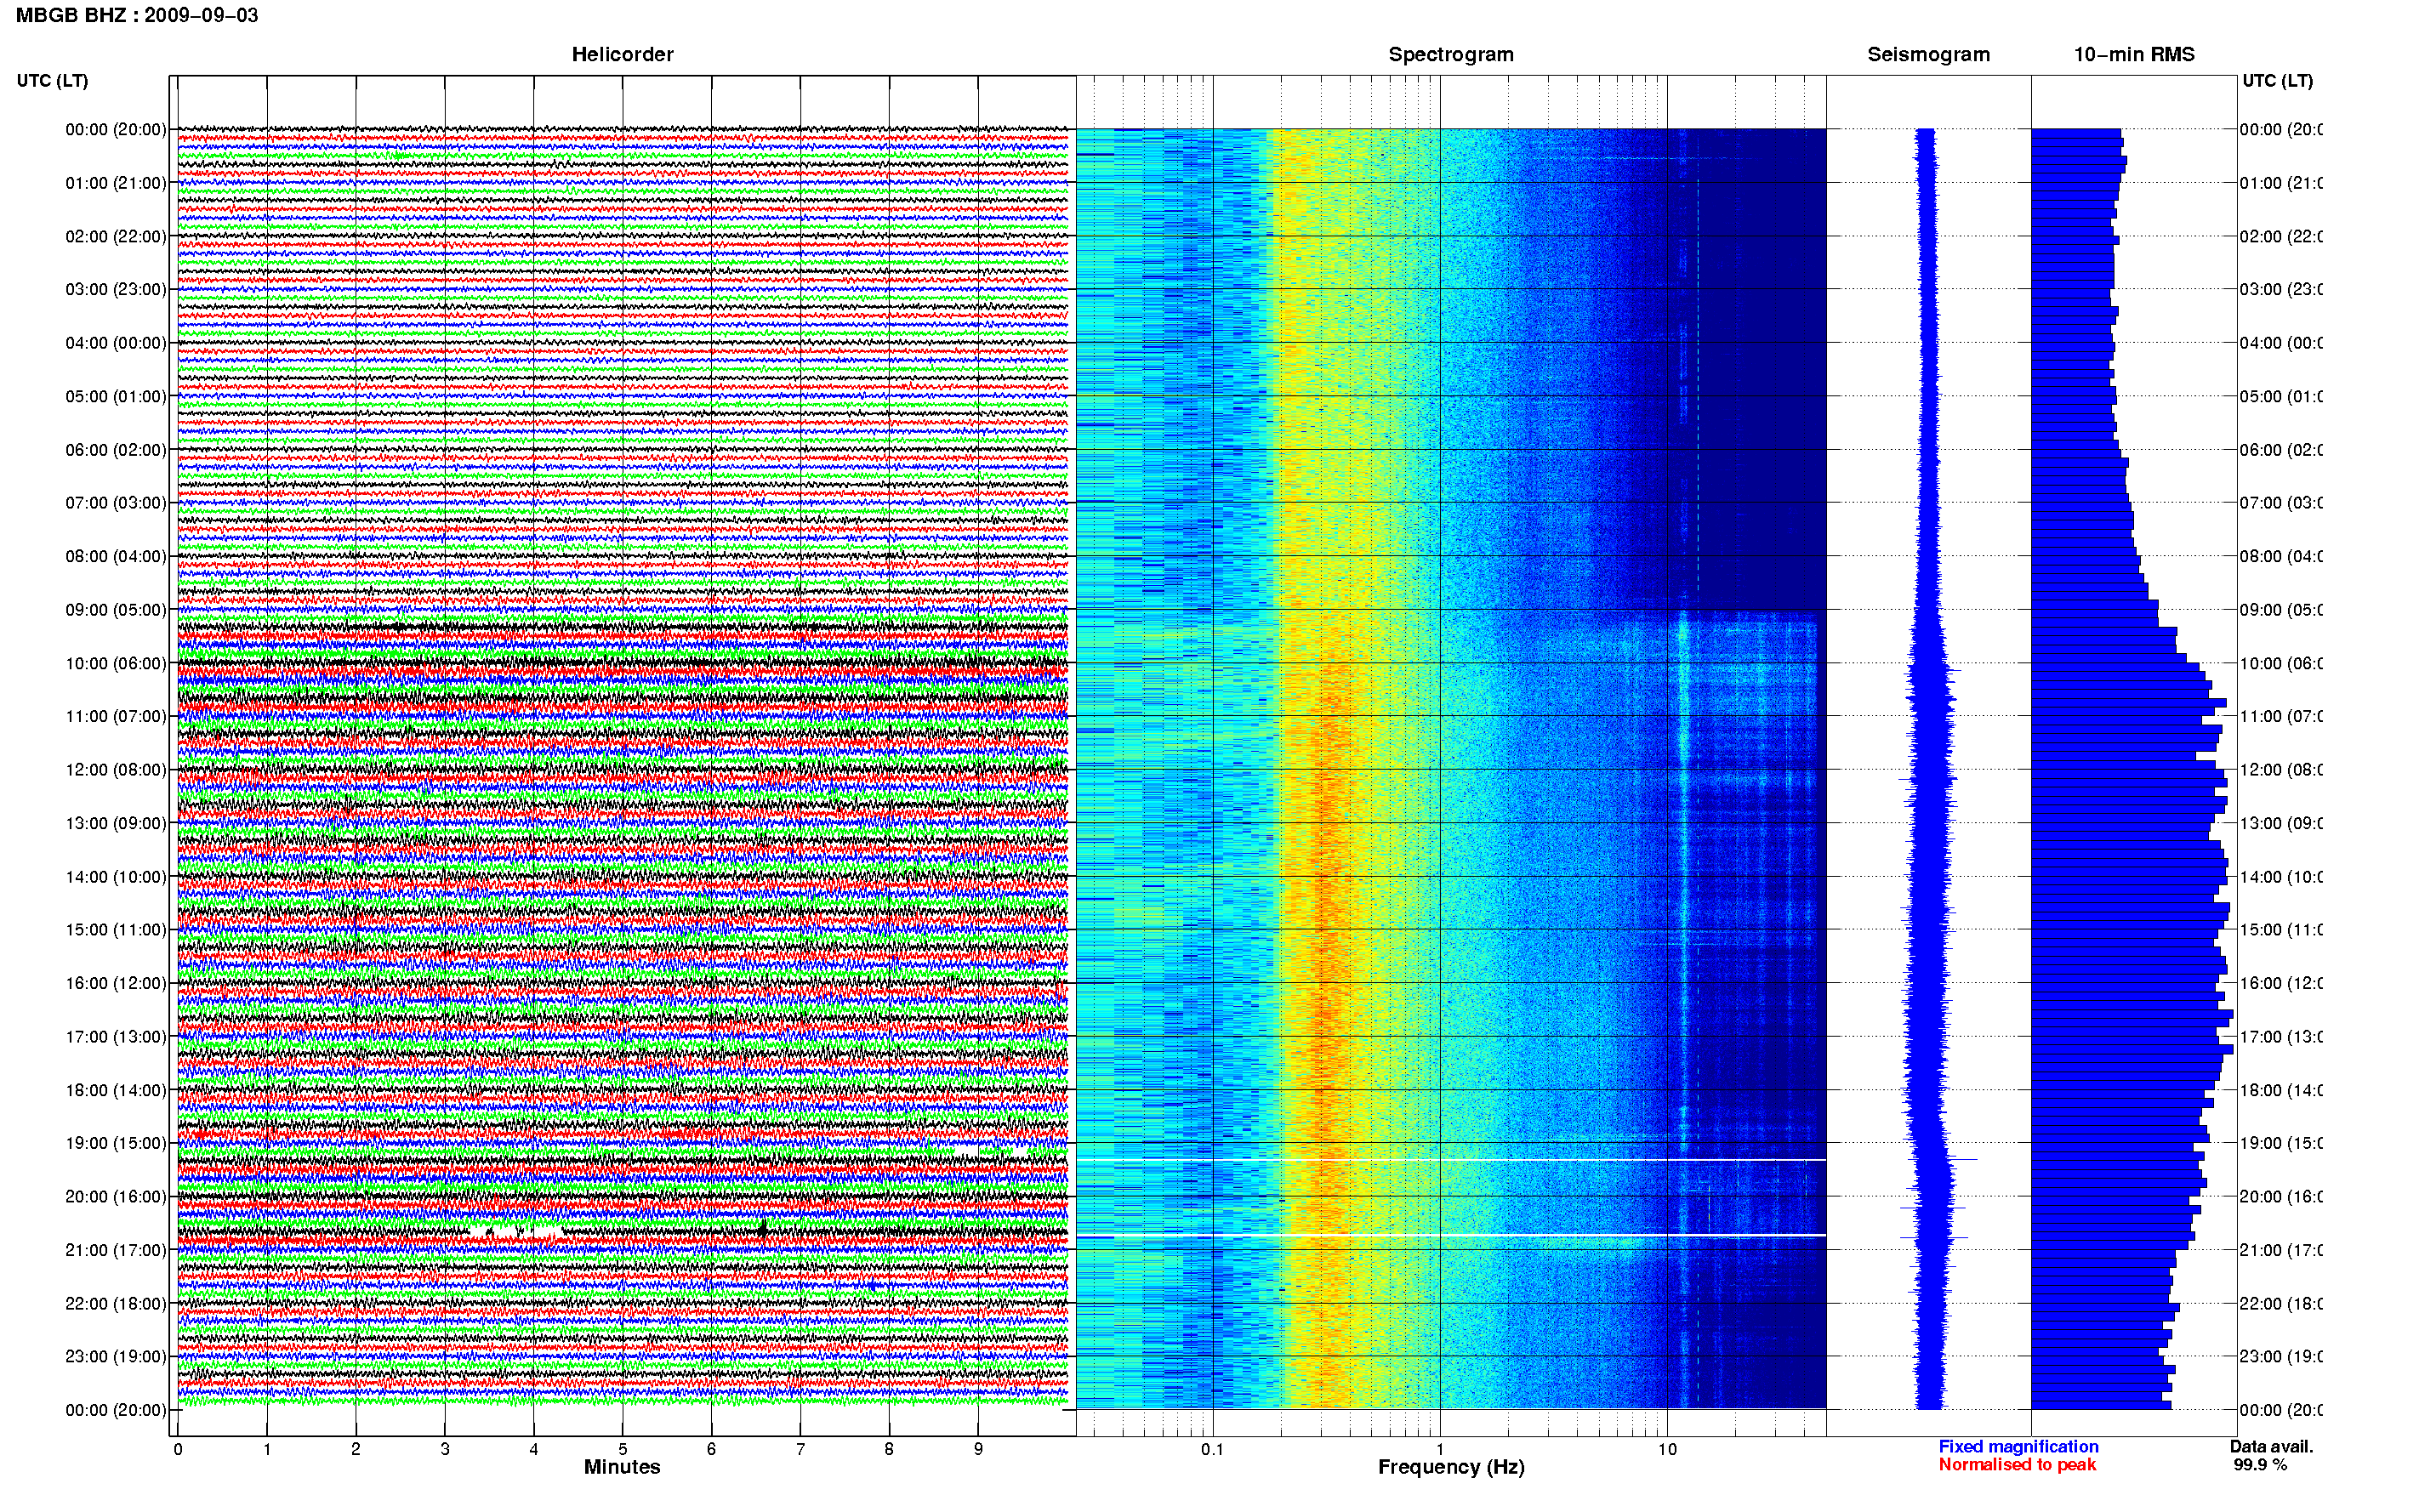
Task: Click the '22:00 (18:00)' left time label
Action: coord(116,1304)
